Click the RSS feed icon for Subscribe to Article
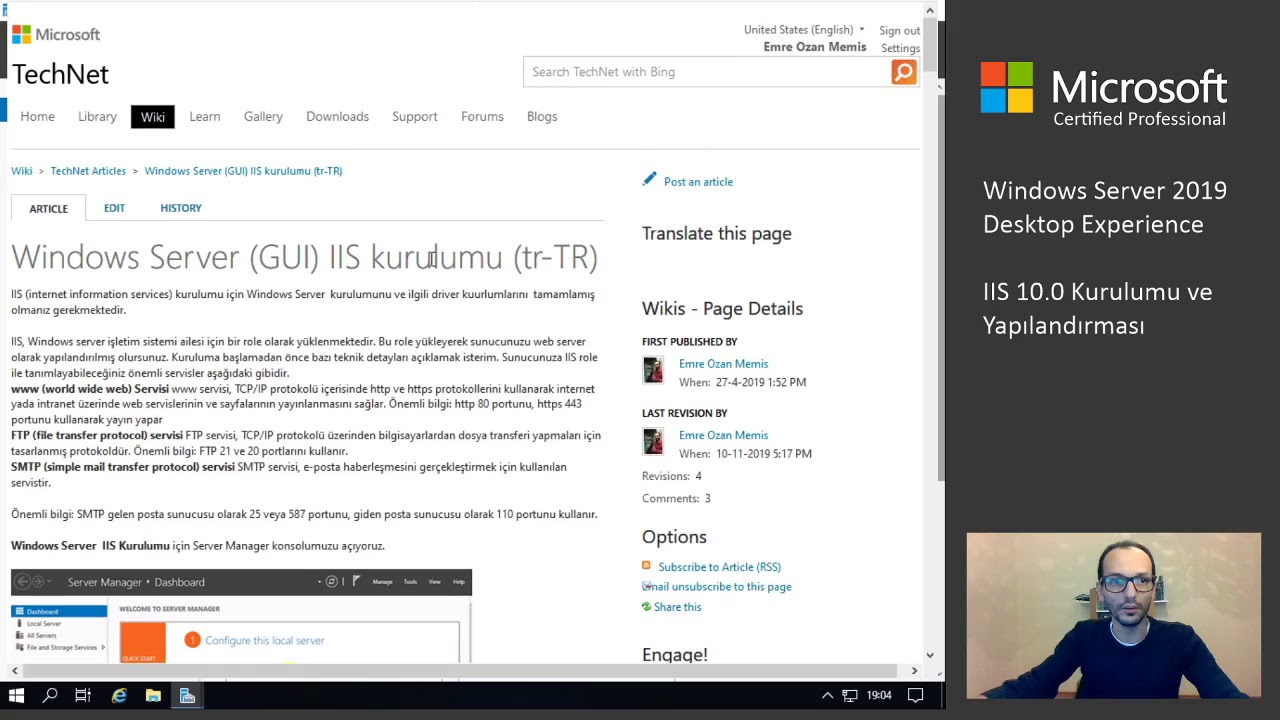1280x720 pixels. 646,566
